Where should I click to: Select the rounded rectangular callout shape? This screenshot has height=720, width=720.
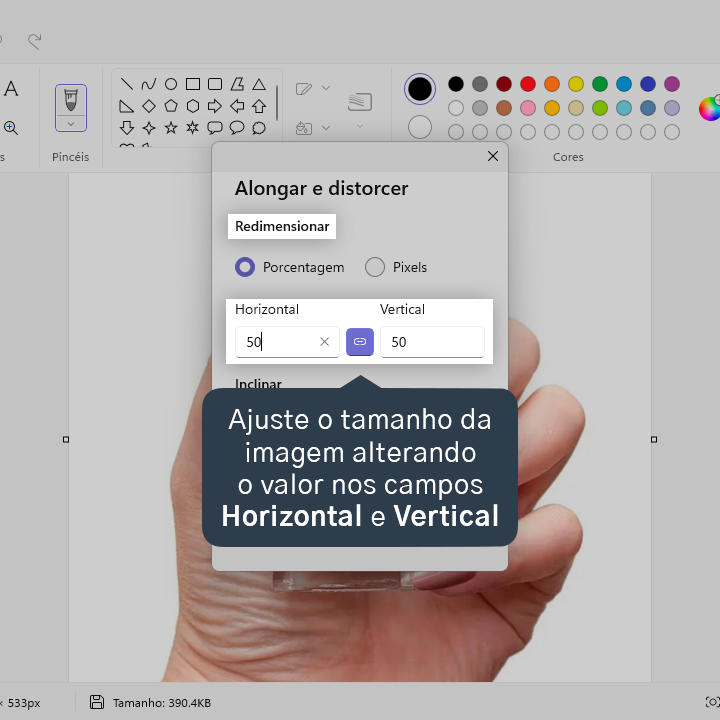tap(215, 128)
